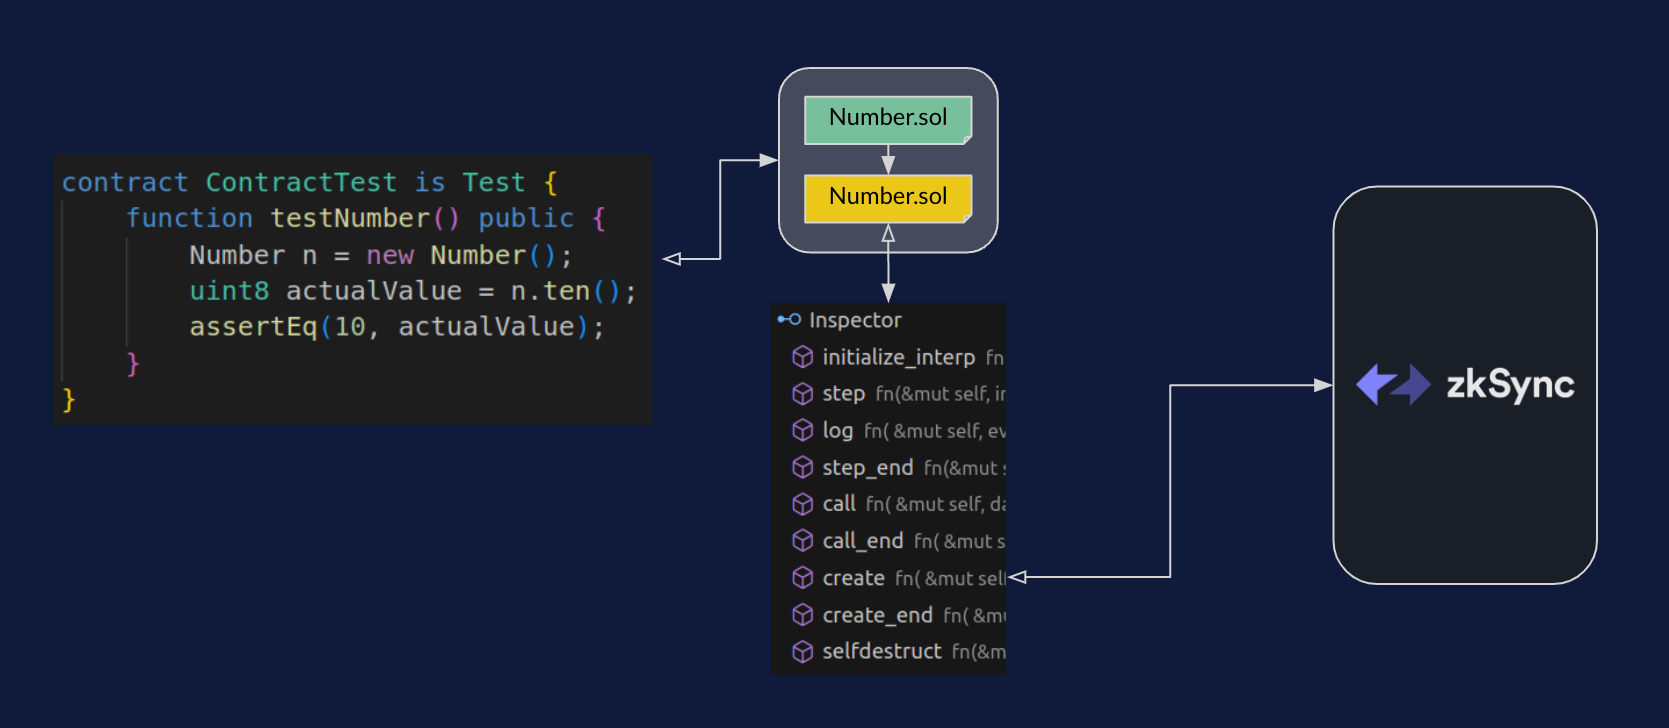Screen dimensions: 1669x728
Task: Click the uint8 type keyword
Action: [229, 291]
